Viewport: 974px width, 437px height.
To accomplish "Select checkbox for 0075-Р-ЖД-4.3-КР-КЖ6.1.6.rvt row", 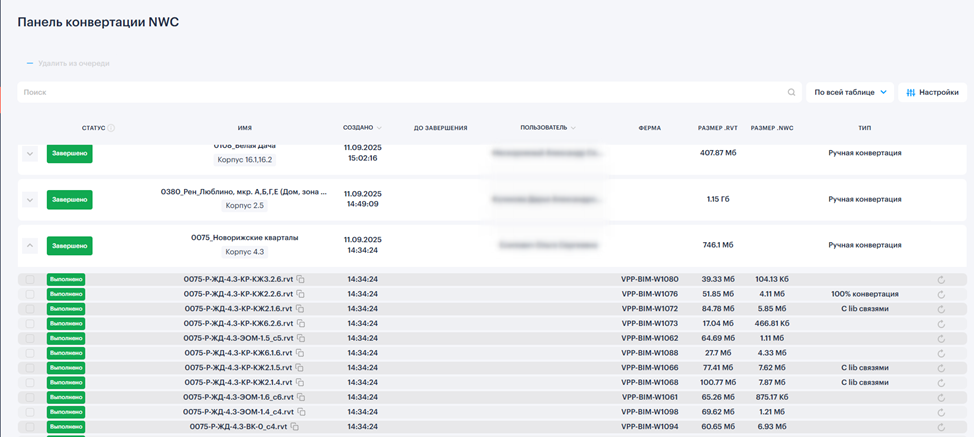I will click(30, 353).
